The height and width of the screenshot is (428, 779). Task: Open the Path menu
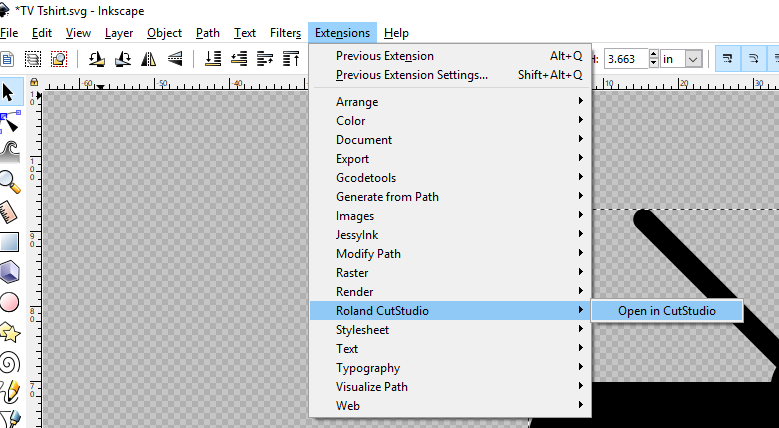pos(208,33)
